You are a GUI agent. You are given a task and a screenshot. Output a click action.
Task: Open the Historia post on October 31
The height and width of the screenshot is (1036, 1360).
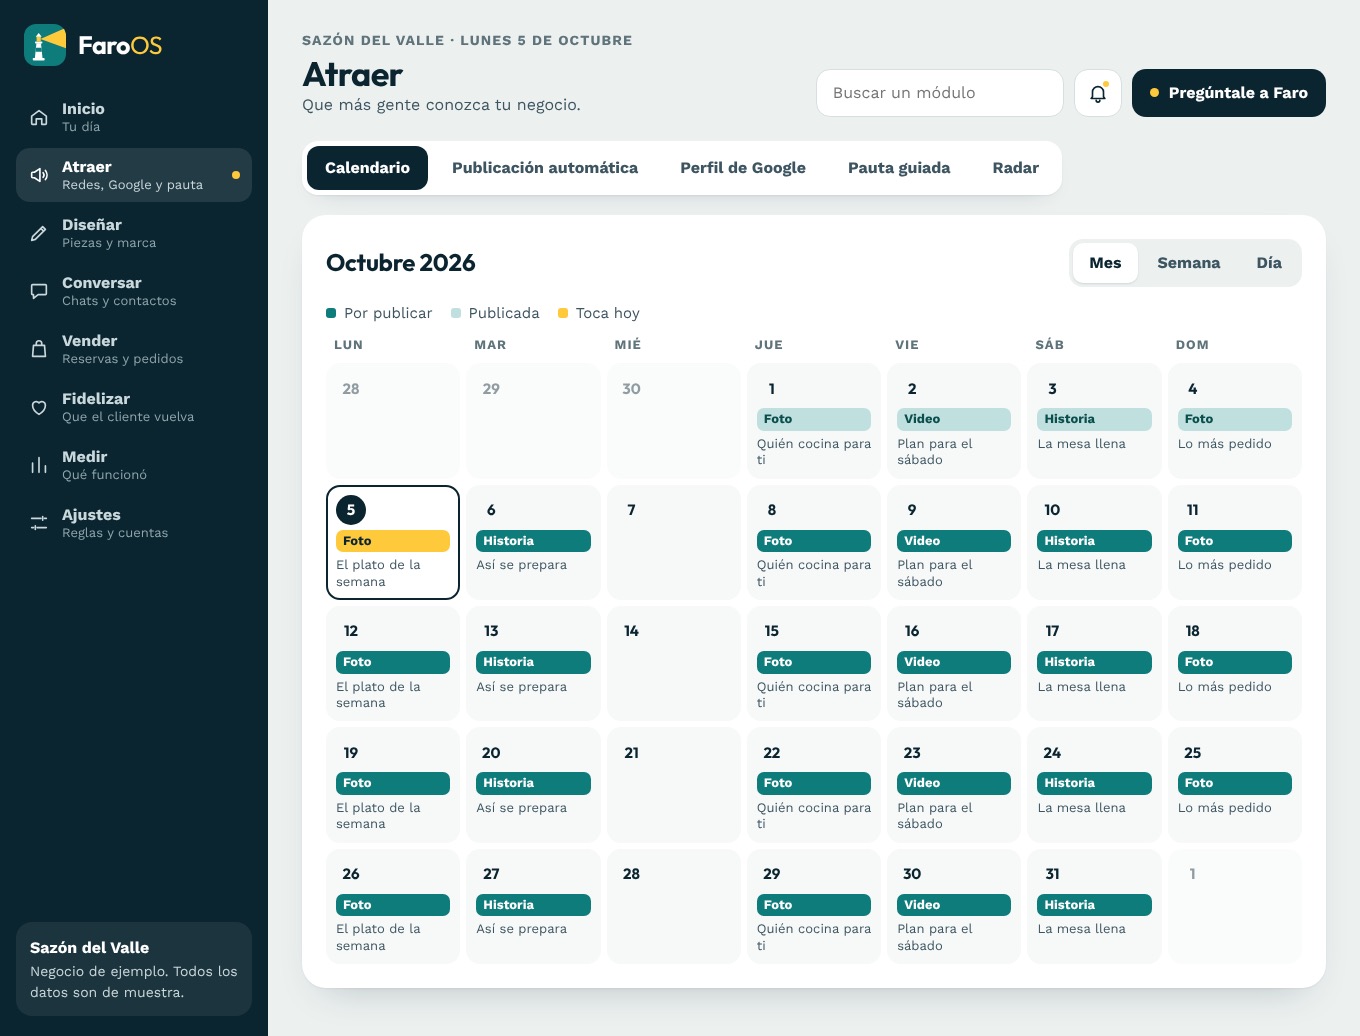1094,905
